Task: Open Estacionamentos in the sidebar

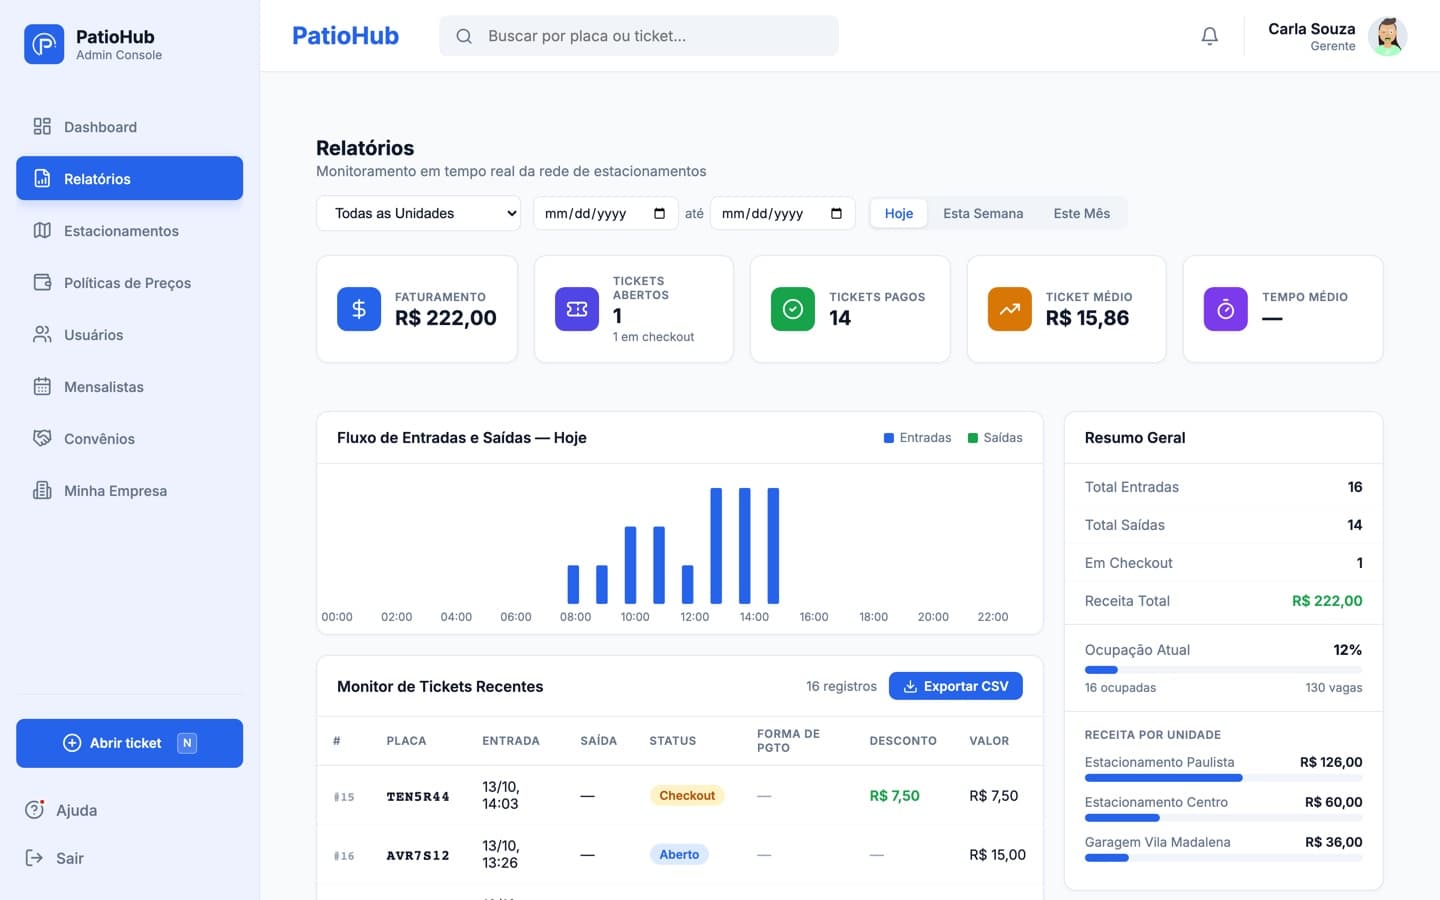Action: pyautogui.click(x=129, y=231)
